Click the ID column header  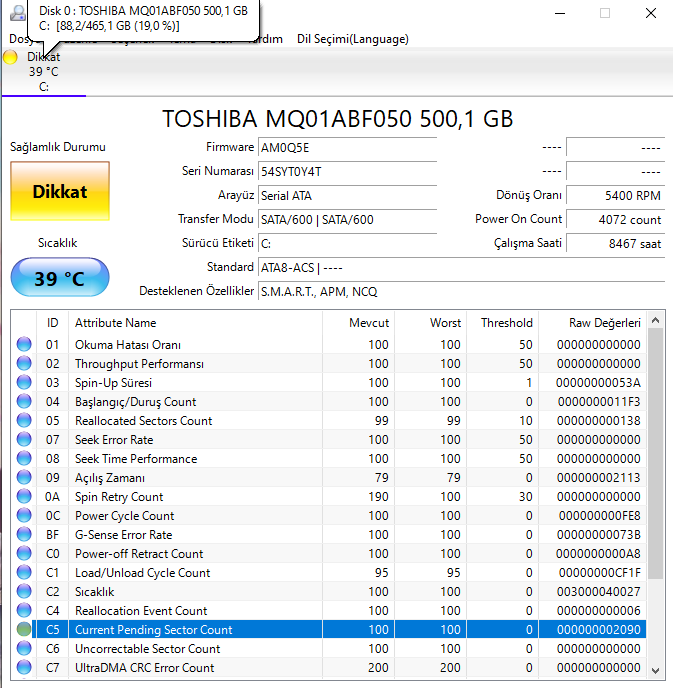(x=52, y=323)
